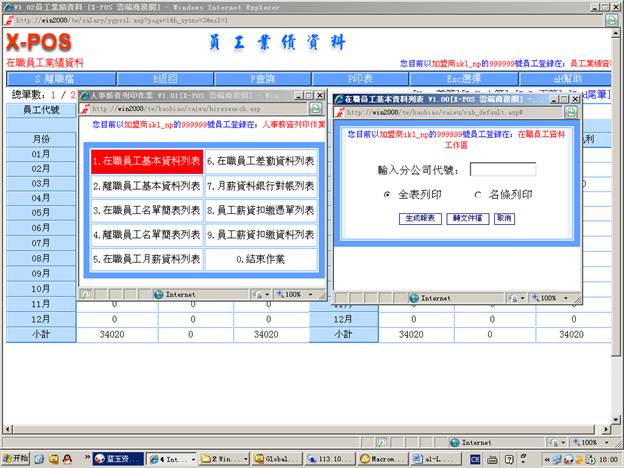Click the Windows Start button (開始)
The image size is (624, 468).
[18, 458]
